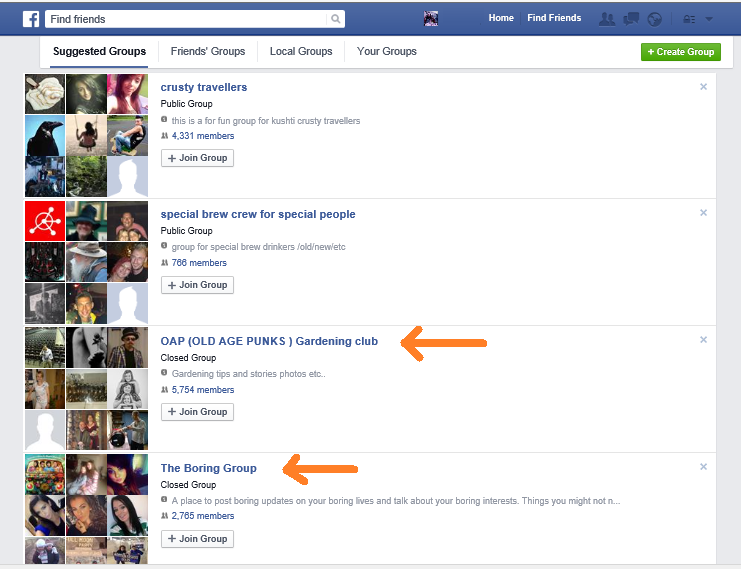Click the red network logo thumbnail
Screen dimensions: 741x569
[x=45, y=221]
